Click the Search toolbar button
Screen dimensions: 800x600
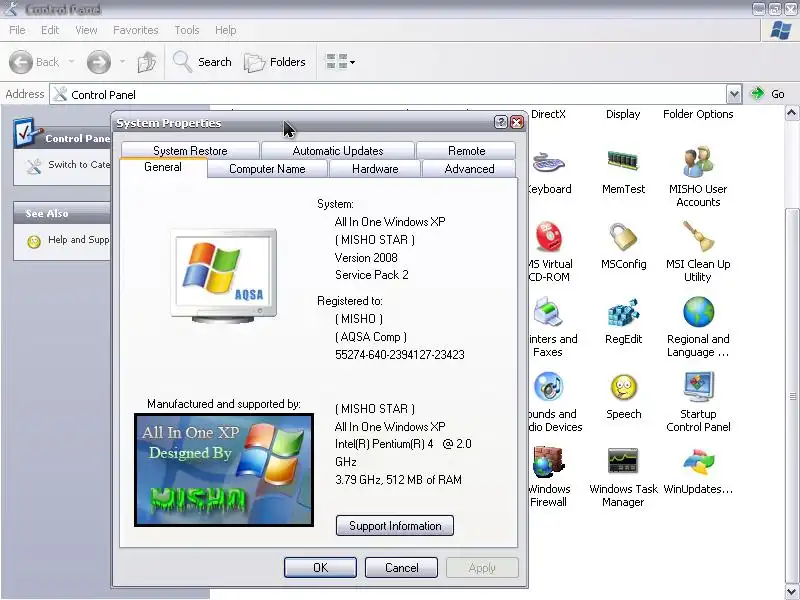click(x=202, y=62)
